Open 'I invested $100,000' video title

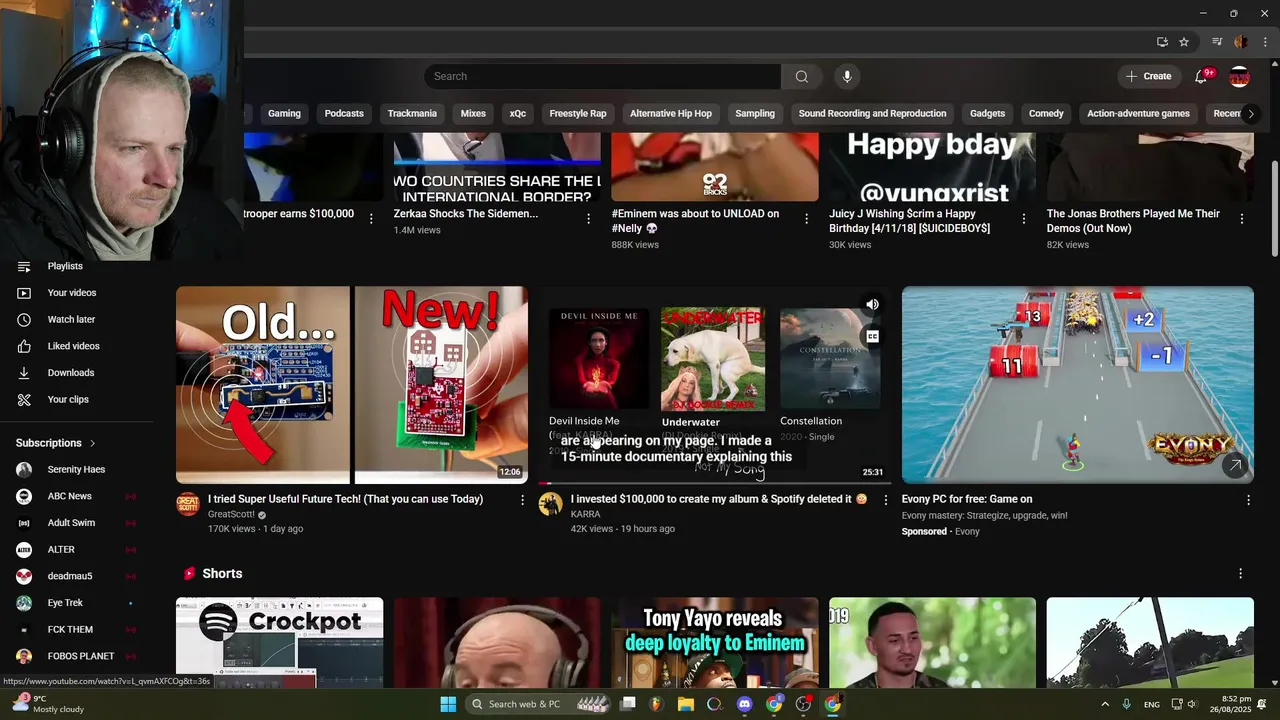coord(719,499)
